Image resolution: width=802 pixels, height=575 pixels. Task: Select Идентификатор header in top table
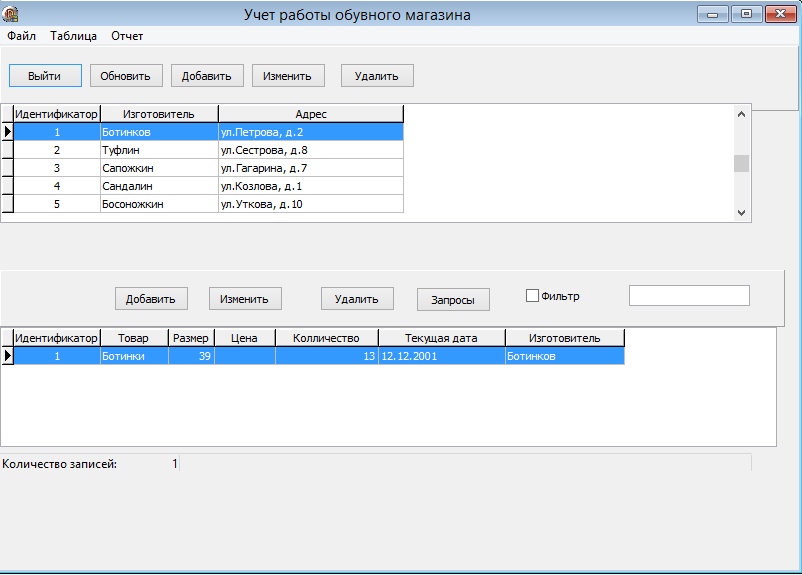coord(56,114)
